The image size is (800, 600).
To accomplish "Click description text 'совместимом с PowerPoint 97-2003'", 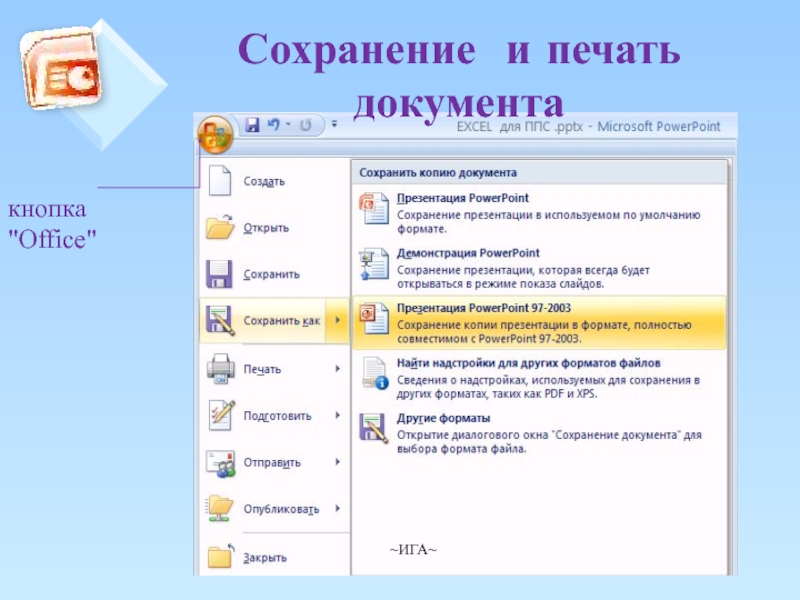I will coord(489,339).
